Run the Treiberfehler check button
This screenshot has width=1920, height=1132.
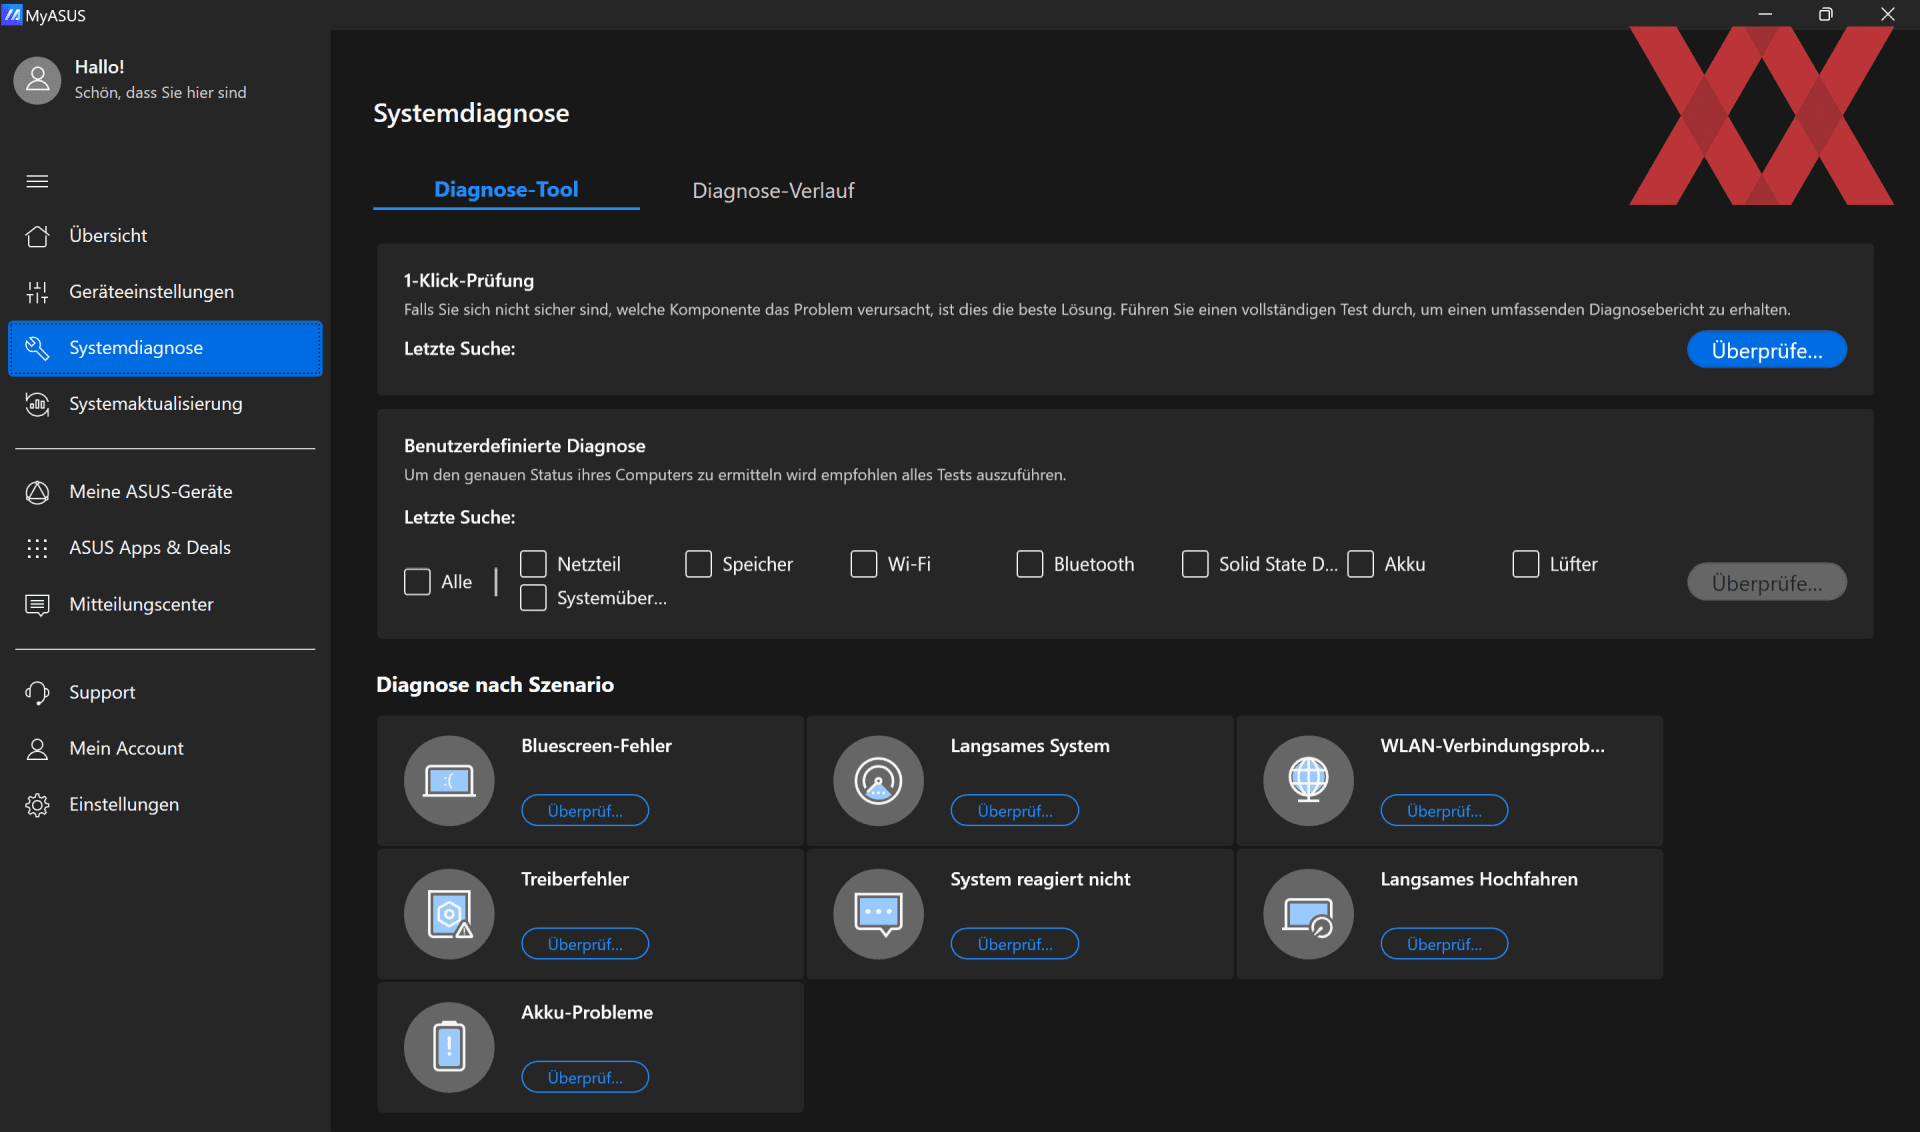pos(585,944)
